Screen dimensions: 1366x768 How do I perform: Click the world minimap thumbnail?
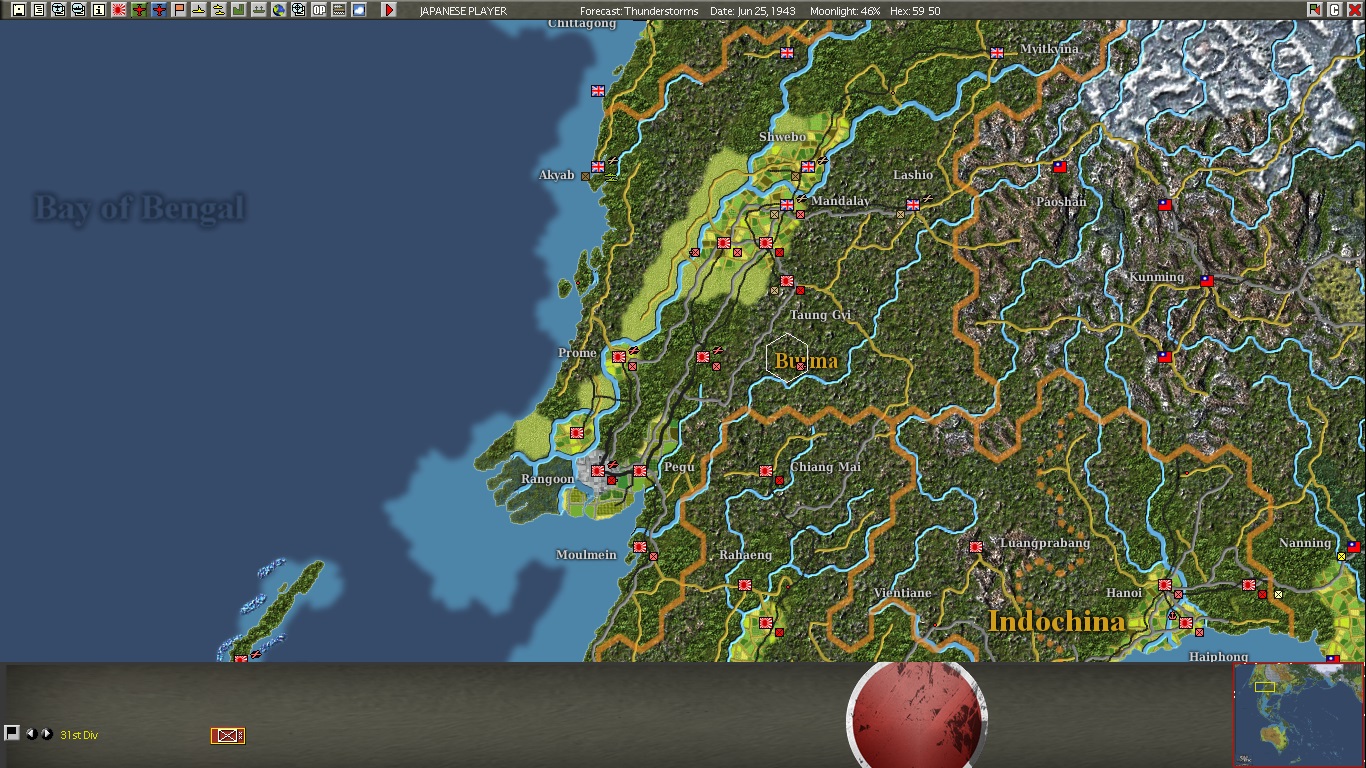(x=1299, y=715)
